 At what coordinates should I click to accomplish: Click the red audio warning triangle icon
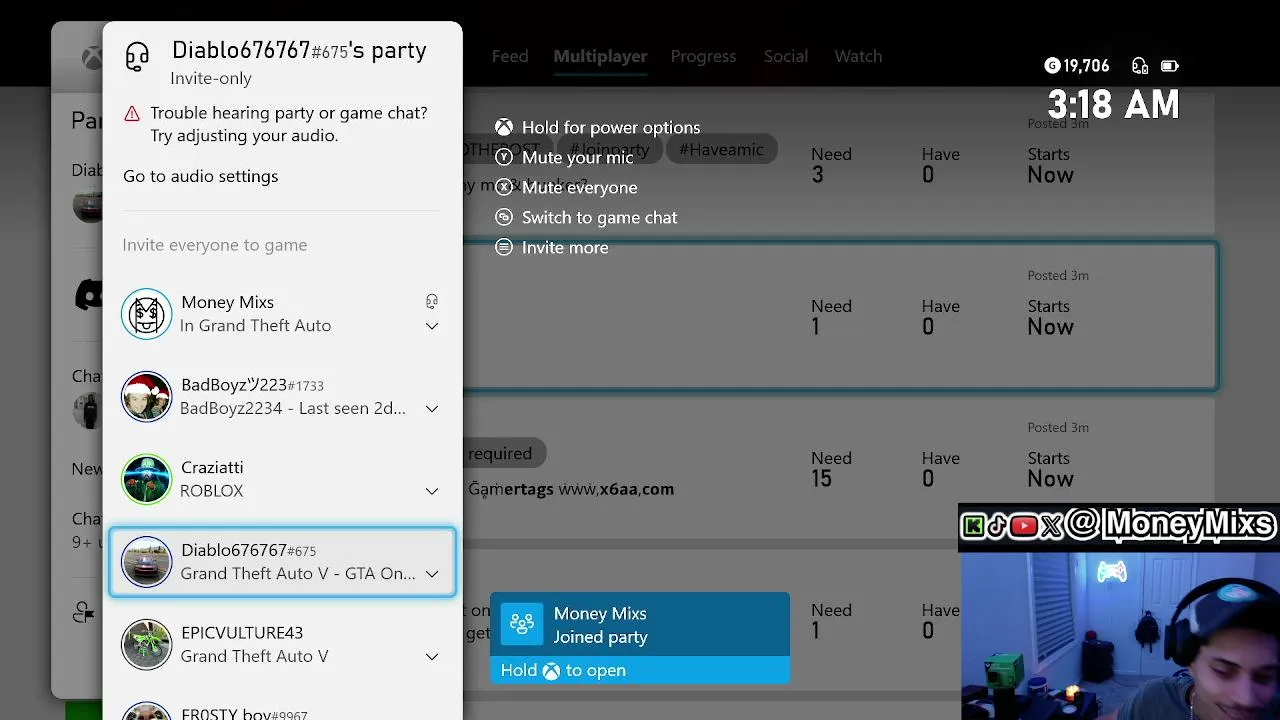click(132, 114)
